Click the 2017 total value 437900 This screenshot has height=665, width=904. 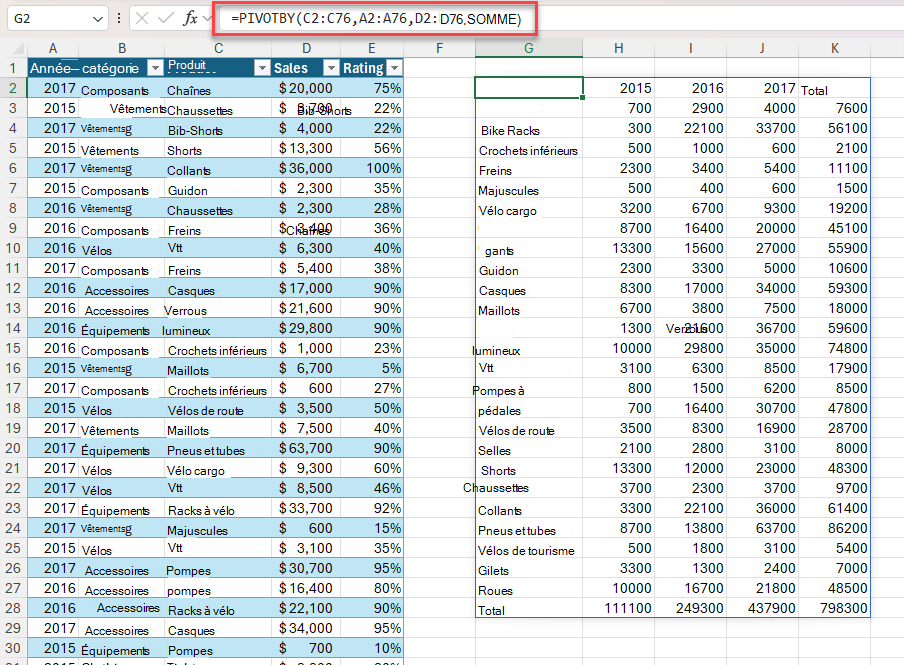(762, 608)
